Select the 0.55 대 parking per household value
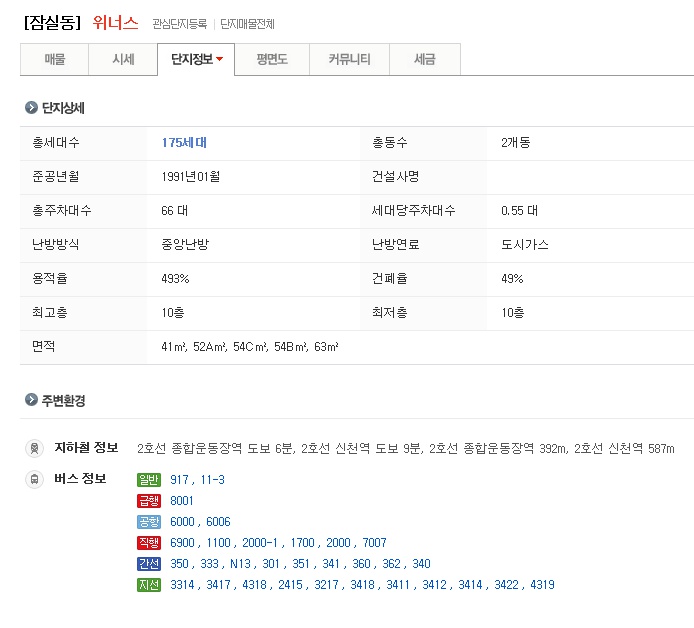The width and height of the screenshot is (694, 628). [x=520, y=211]
